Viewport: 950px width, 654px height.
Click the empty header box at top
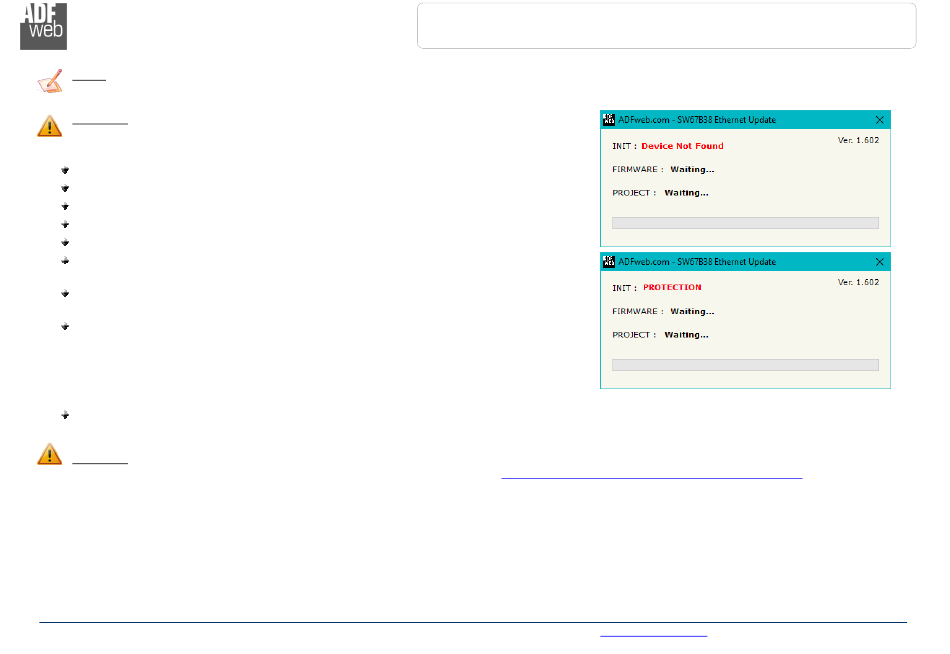click(x=666, y=26)
